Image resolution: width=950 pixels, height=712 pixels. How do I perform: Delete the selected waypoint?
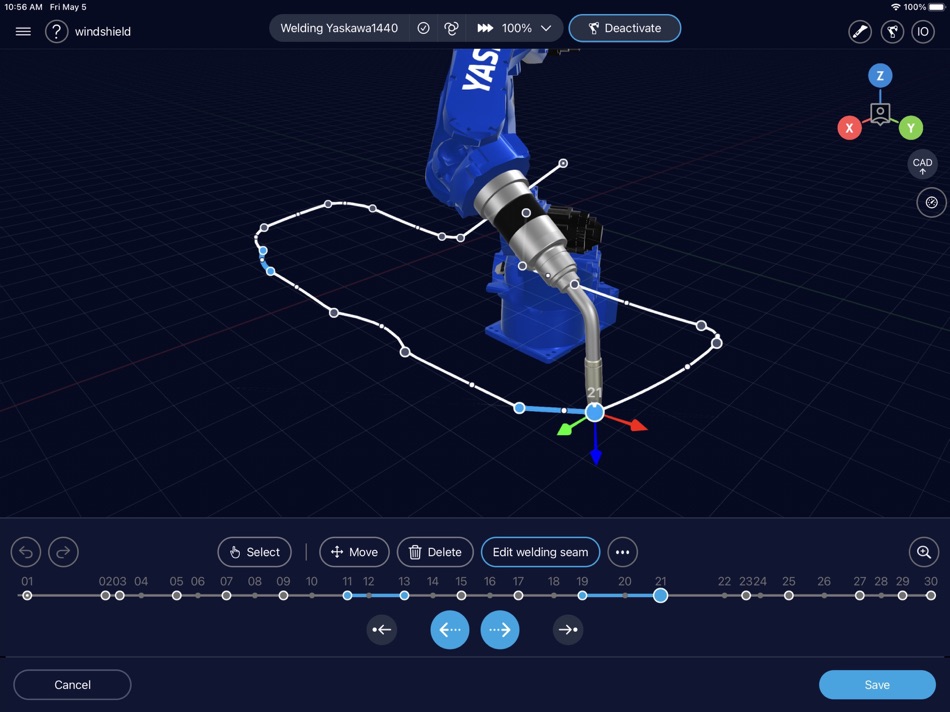tap(435, 552)
